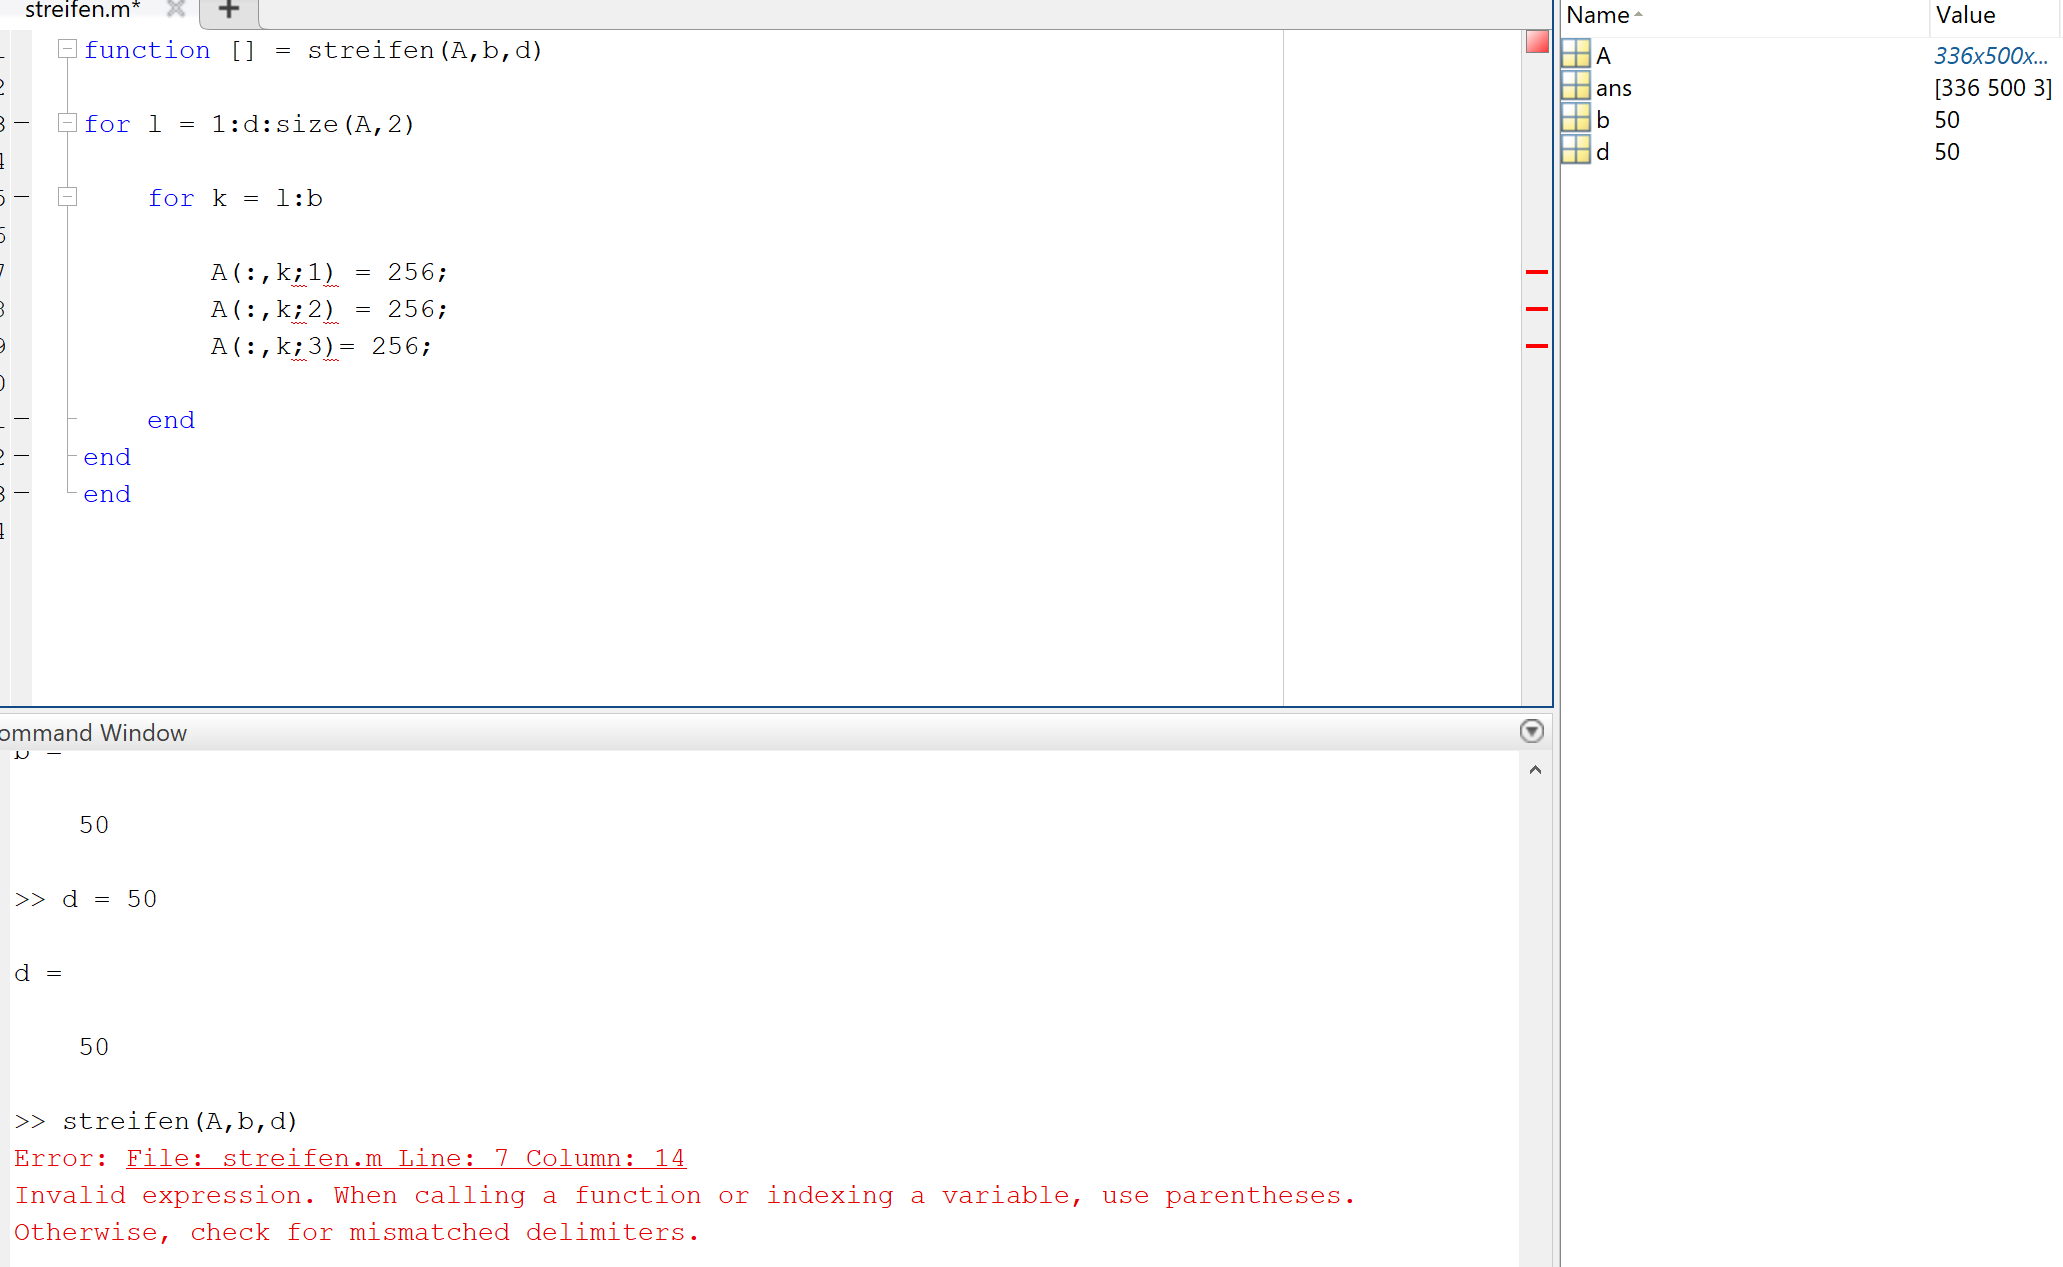Open the 336x500x... value of A

tap(1989, 56)
